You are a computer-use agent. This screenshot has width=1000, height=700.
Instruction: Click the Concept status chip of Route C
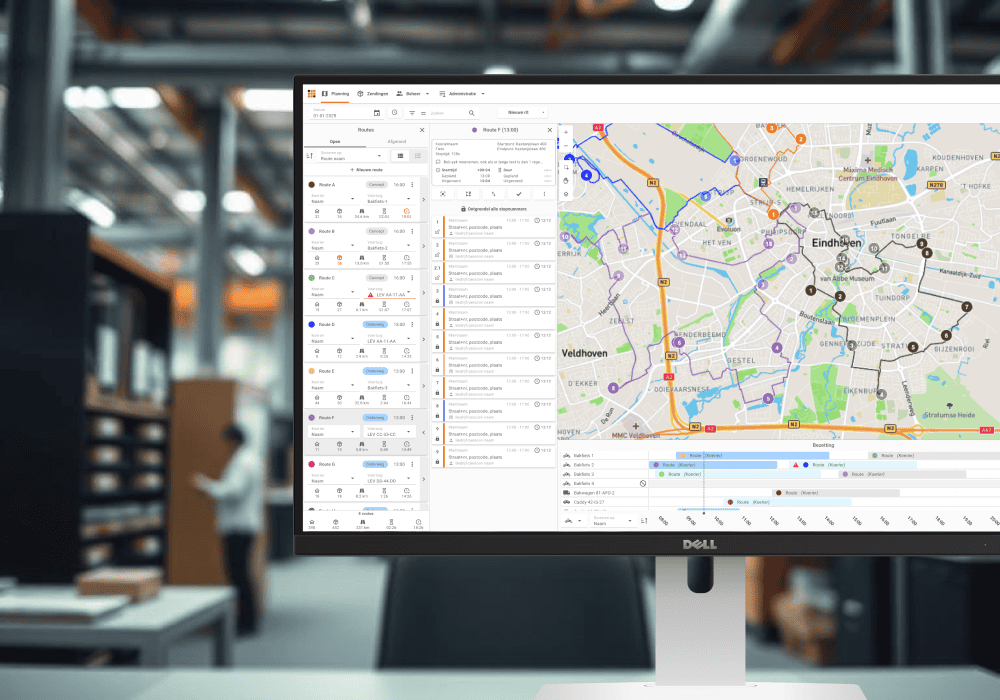[377, 278]
